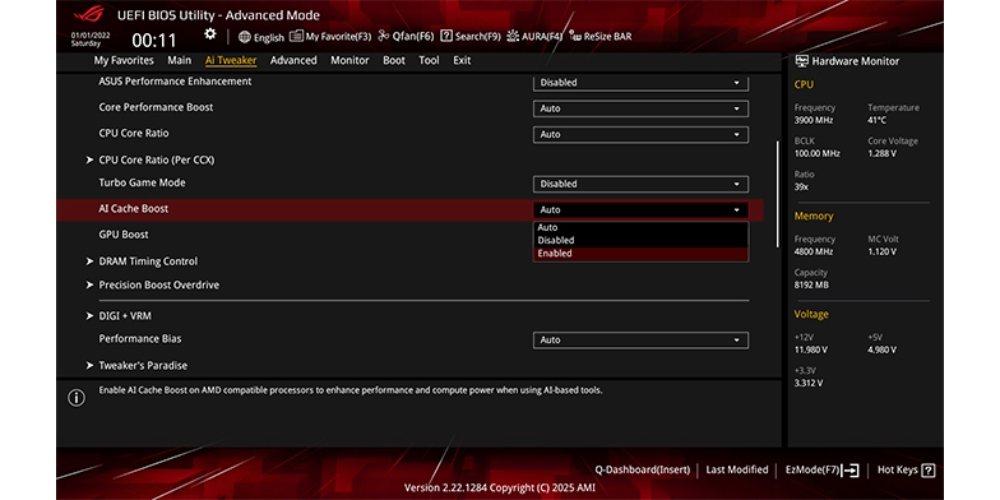This screenshot has height=500, width=1000.
Task: Click the info icon in help area
Action: pyautogui.click(x=77, y=399)
